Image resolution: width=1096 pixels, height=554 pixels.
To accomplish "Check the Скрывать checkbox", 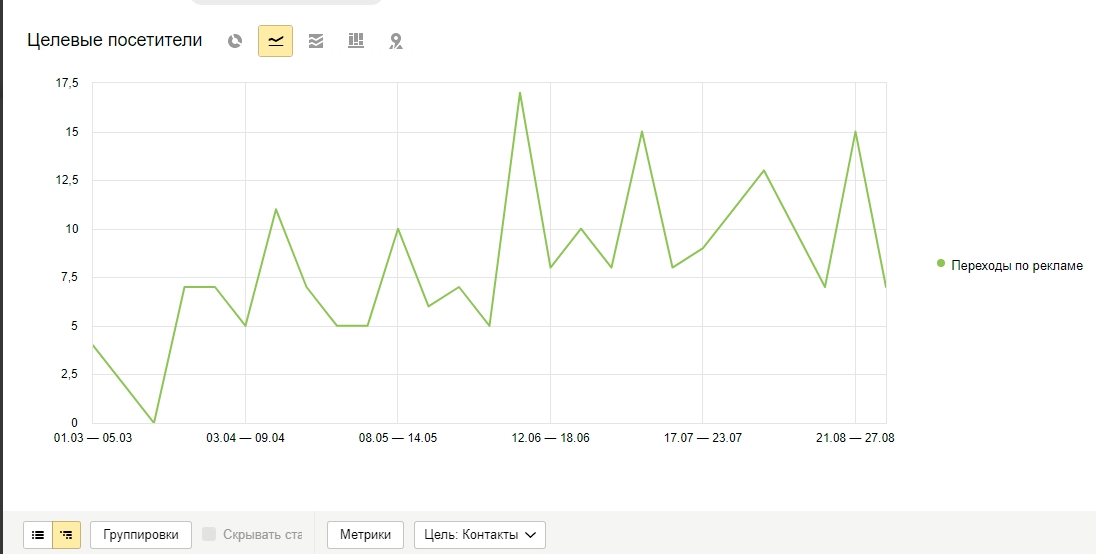I will tap(209, 534).
